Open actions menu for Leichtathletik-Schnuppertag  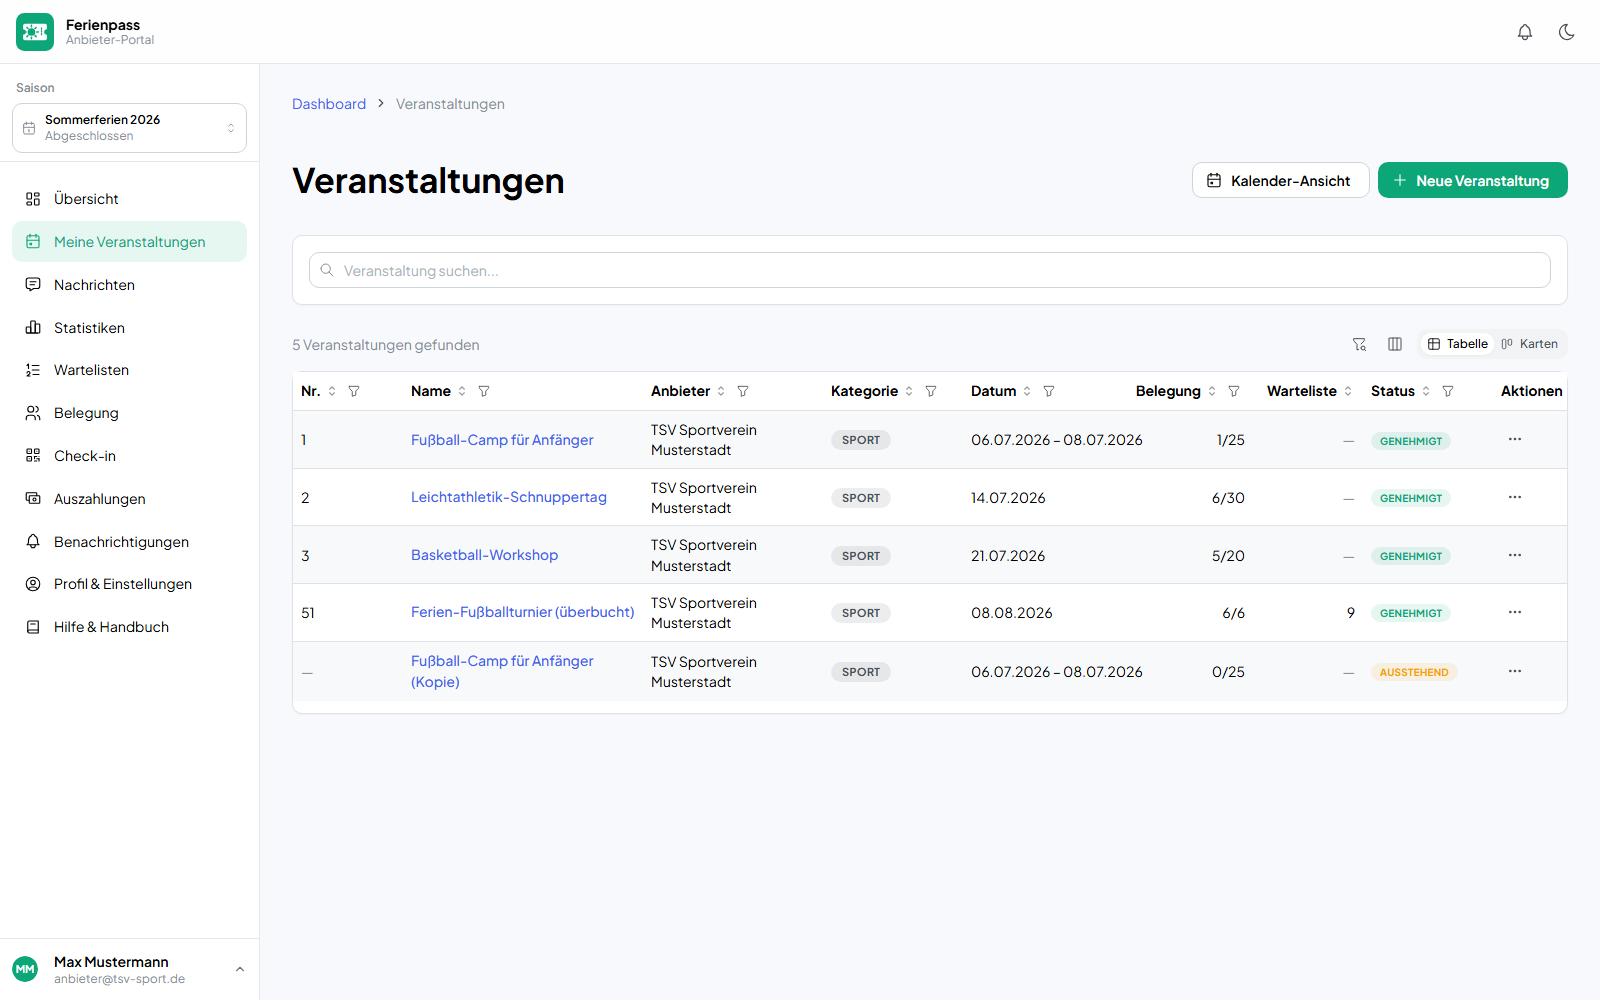click(x=1515, y=497)
